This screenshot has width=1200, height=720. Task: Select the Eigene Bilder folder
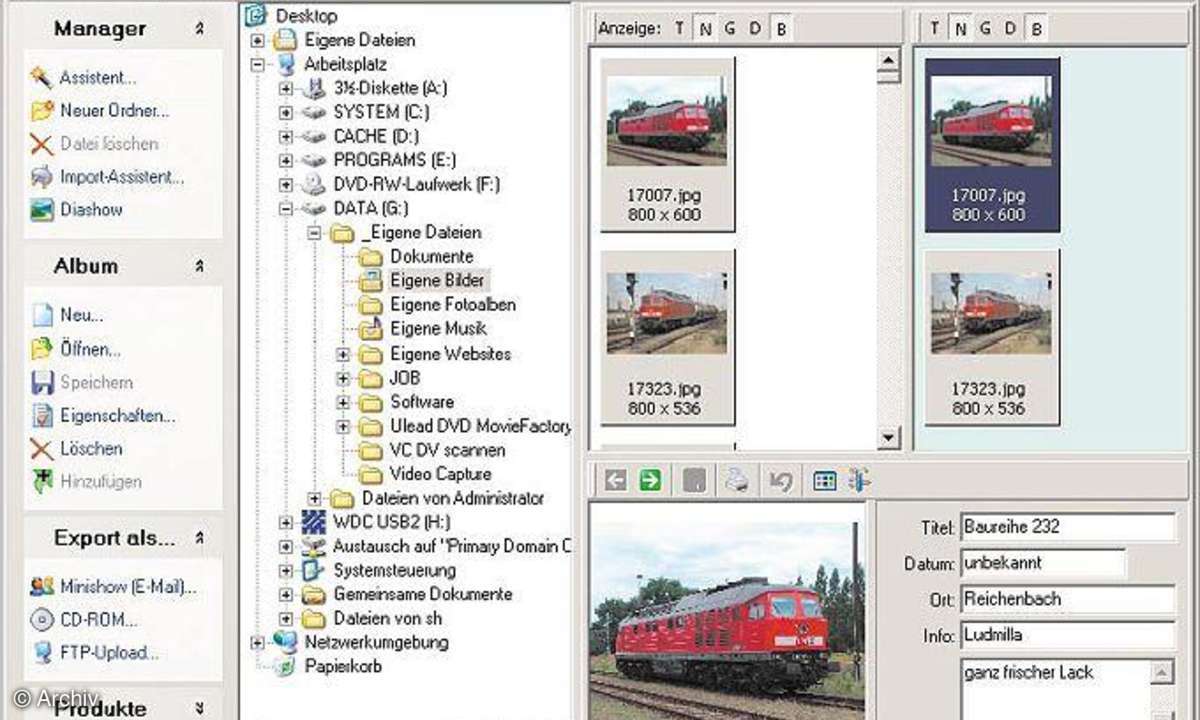[438, 281]
